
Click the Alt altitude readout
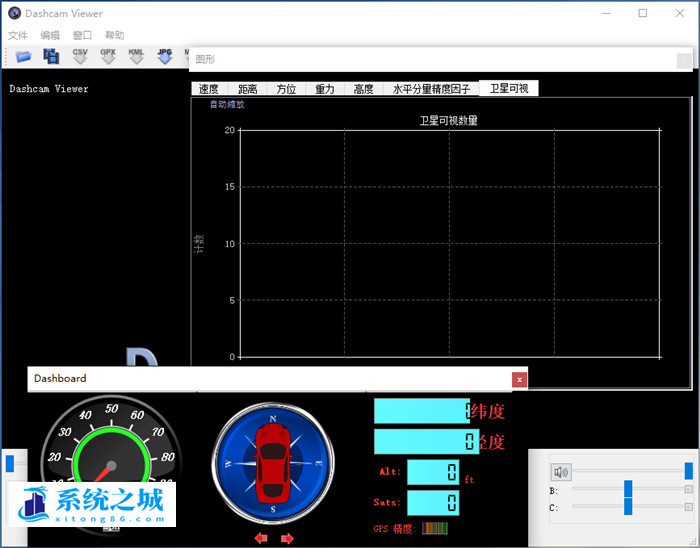pyautogui.click(x=433, y=472)
